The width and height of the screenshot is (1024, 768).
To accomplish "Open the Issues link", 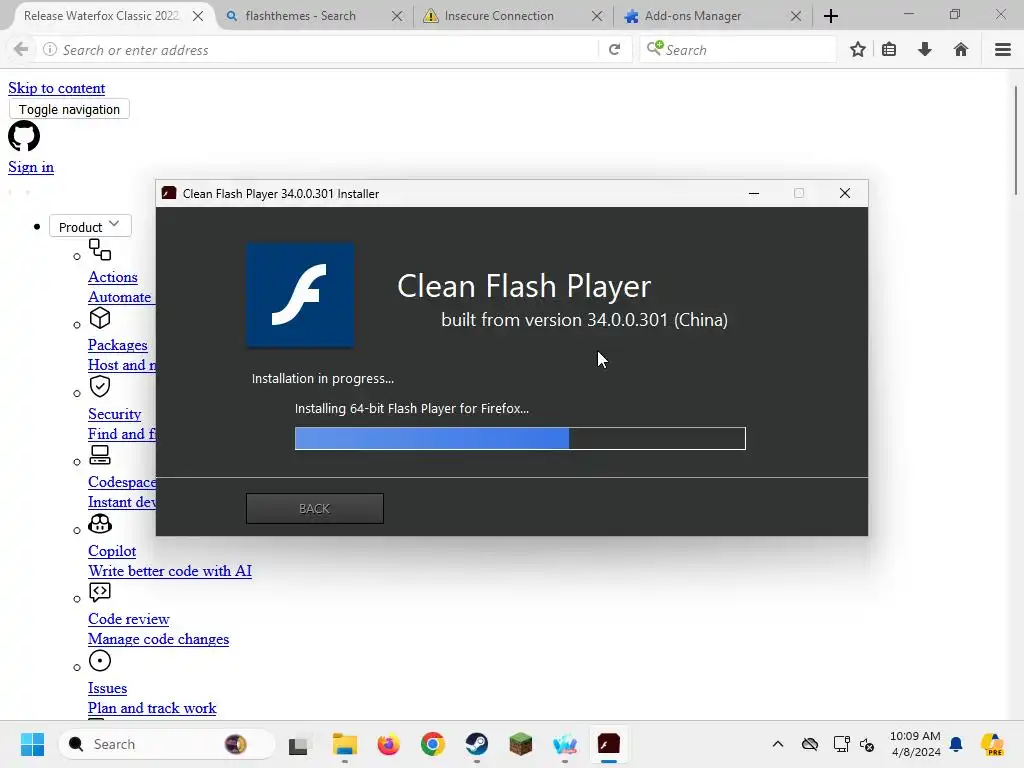I will coord(108,688).
